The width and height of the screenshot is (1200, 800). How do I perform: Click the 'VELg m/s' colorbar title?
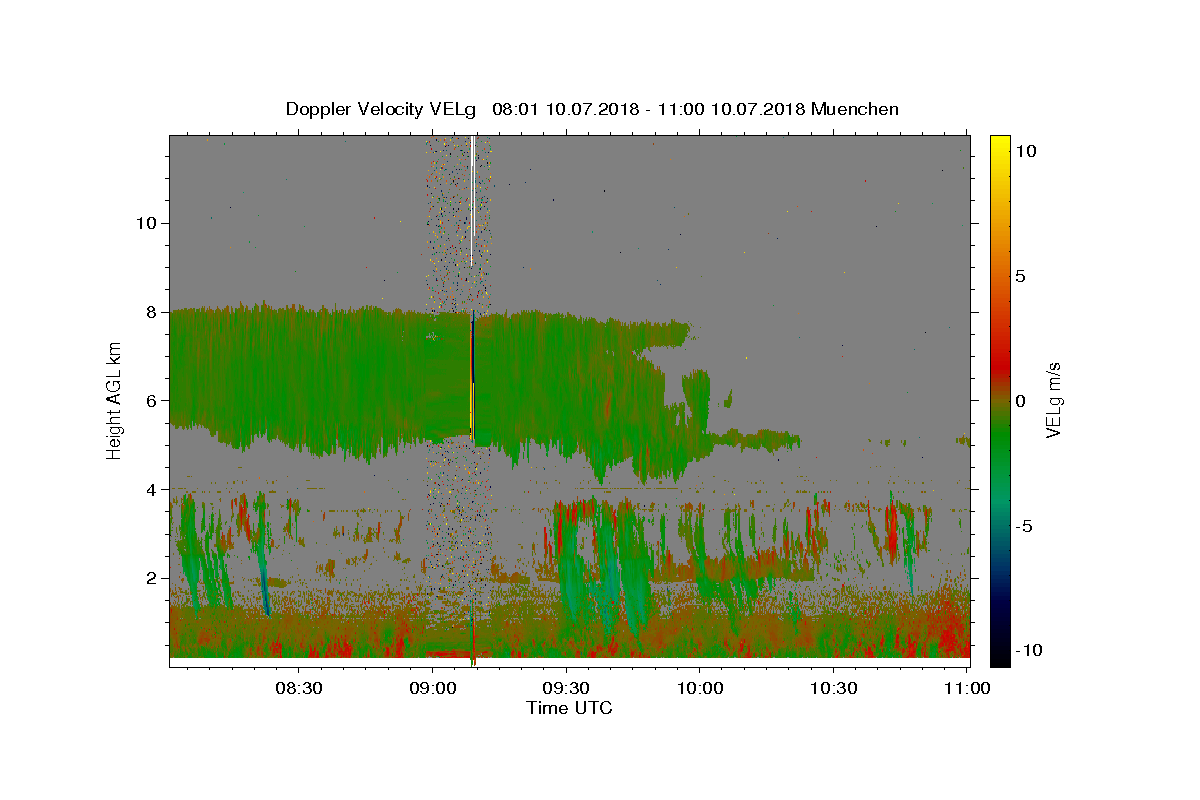pos(1053,400)
